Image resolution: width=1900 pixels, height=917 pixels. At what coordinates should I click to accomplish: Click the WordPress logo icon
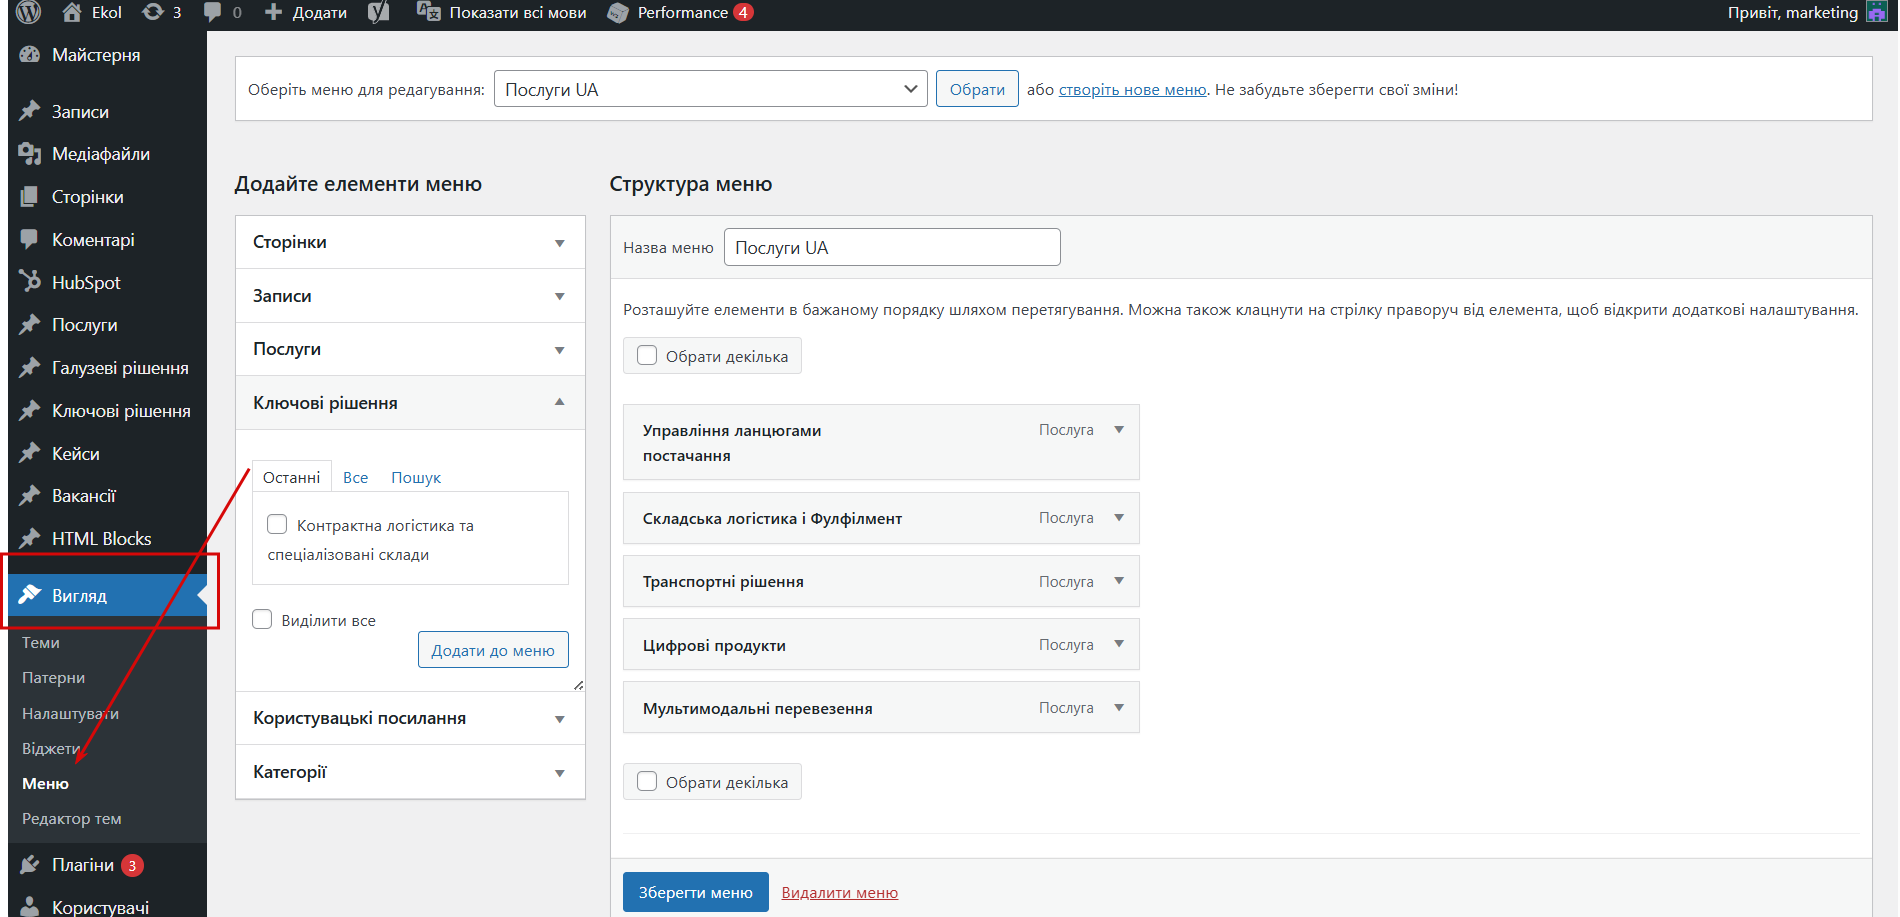coord(28,12)
